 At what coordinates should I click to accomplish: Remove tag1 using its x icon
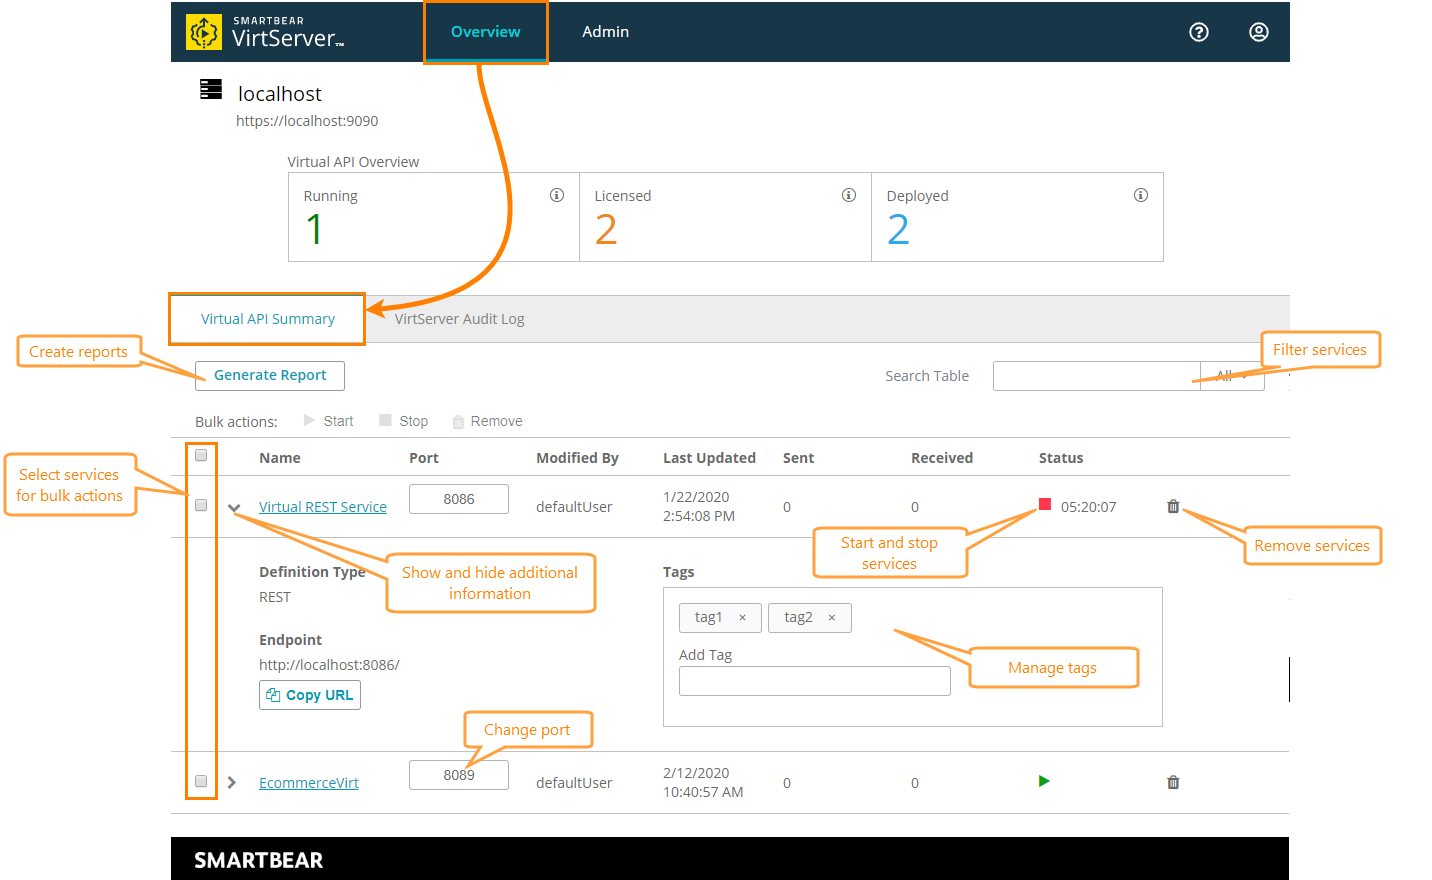click(x=742, y=618)
